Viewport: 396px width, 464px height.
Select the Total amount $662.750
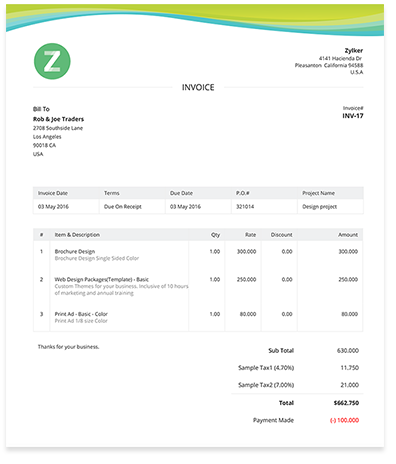click(346, 403)
